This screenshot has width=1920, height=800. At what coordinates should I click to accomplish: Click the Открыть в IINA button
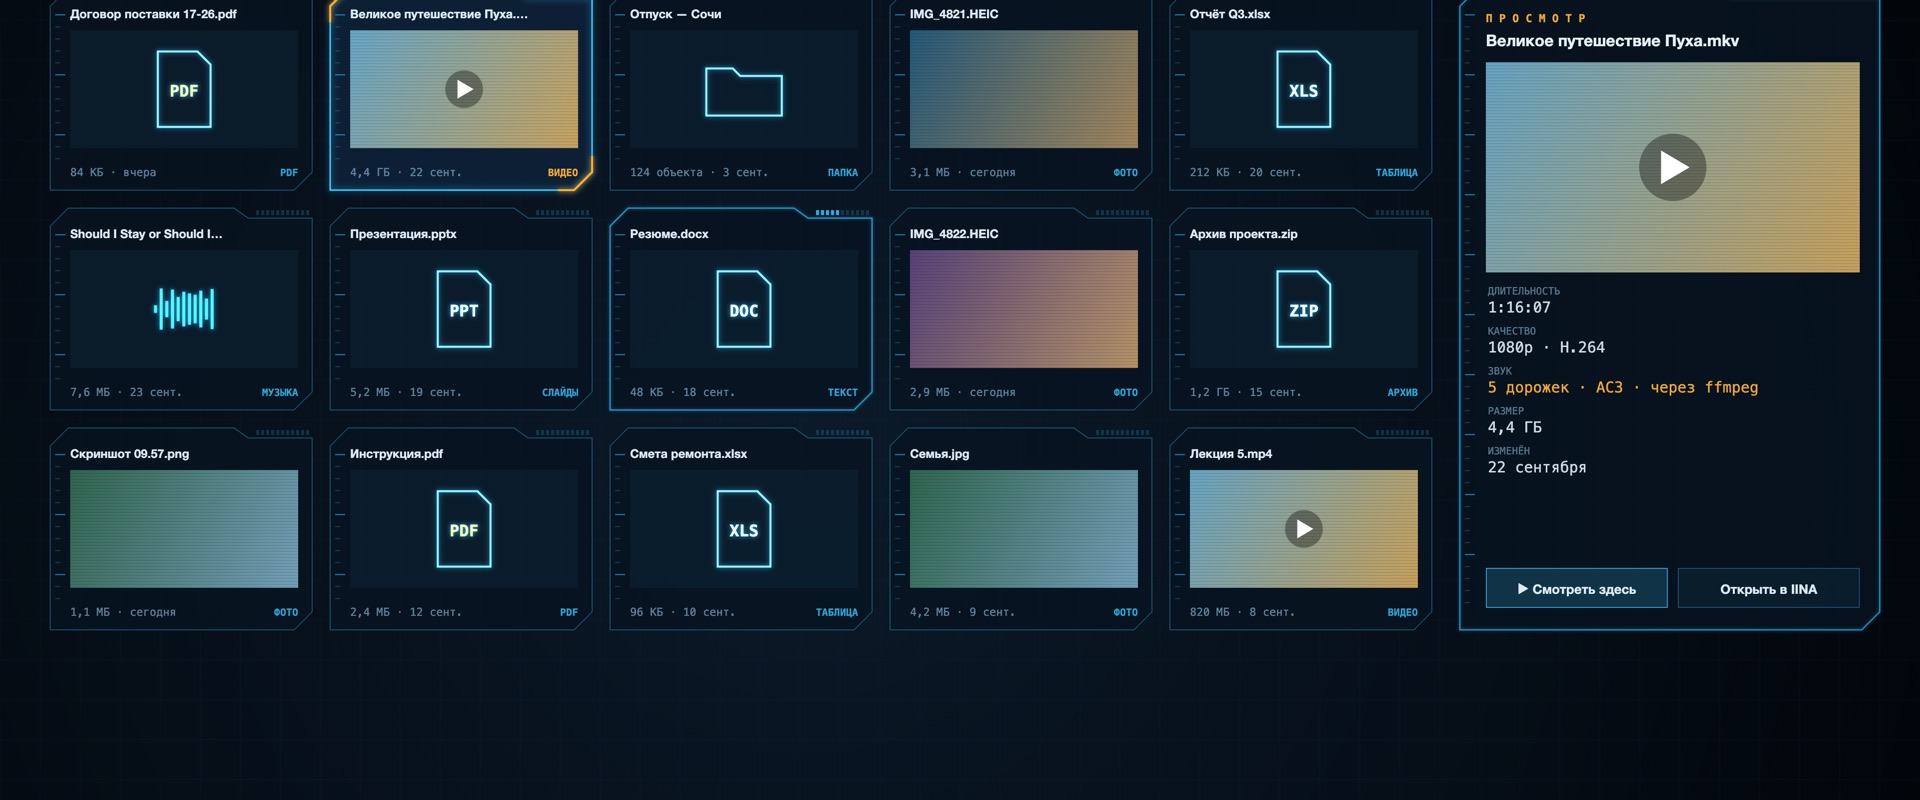[x=1768, y=589]
